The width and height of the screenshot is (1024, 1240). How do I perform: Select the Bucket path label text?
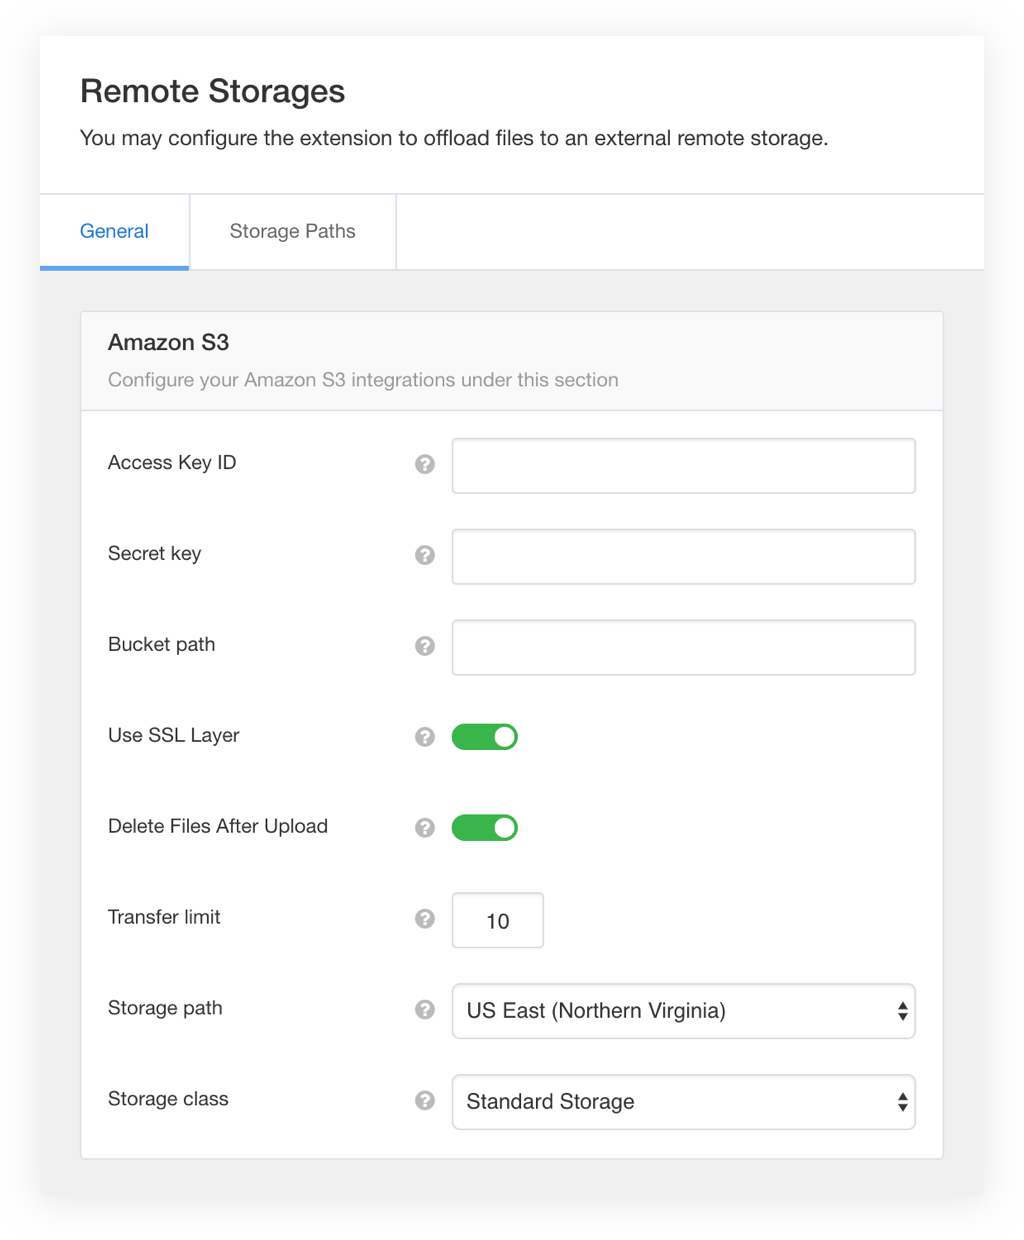point(162,645)
